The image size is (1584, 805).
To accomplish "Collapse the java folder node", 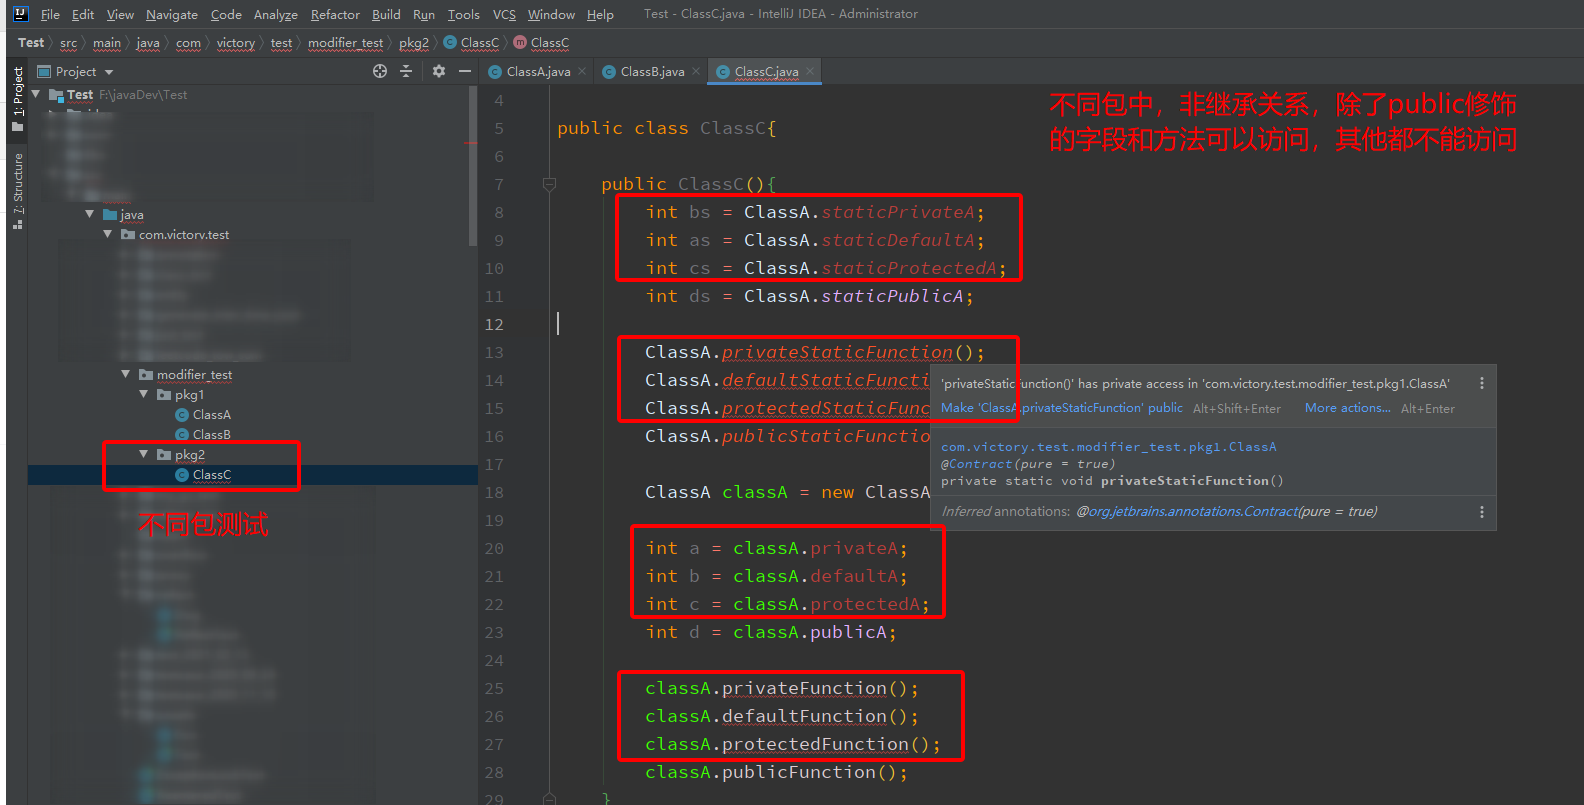I will [x=90, y=214].
